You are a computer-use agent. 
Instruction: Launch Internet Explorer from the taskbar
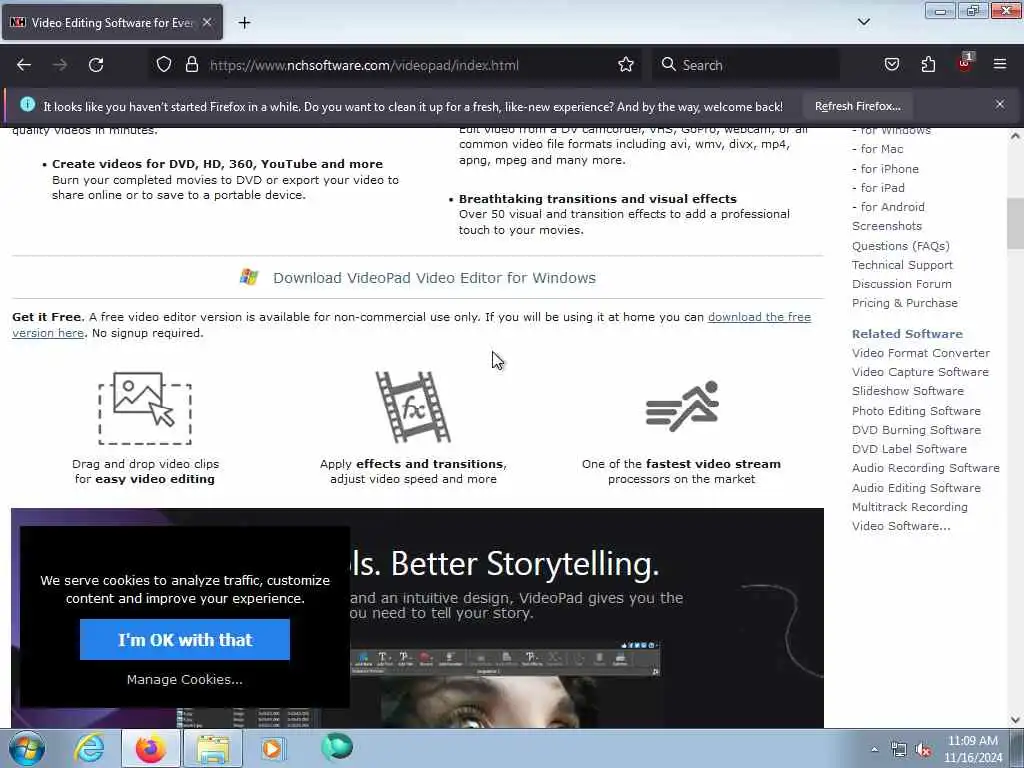click(89, 748)
